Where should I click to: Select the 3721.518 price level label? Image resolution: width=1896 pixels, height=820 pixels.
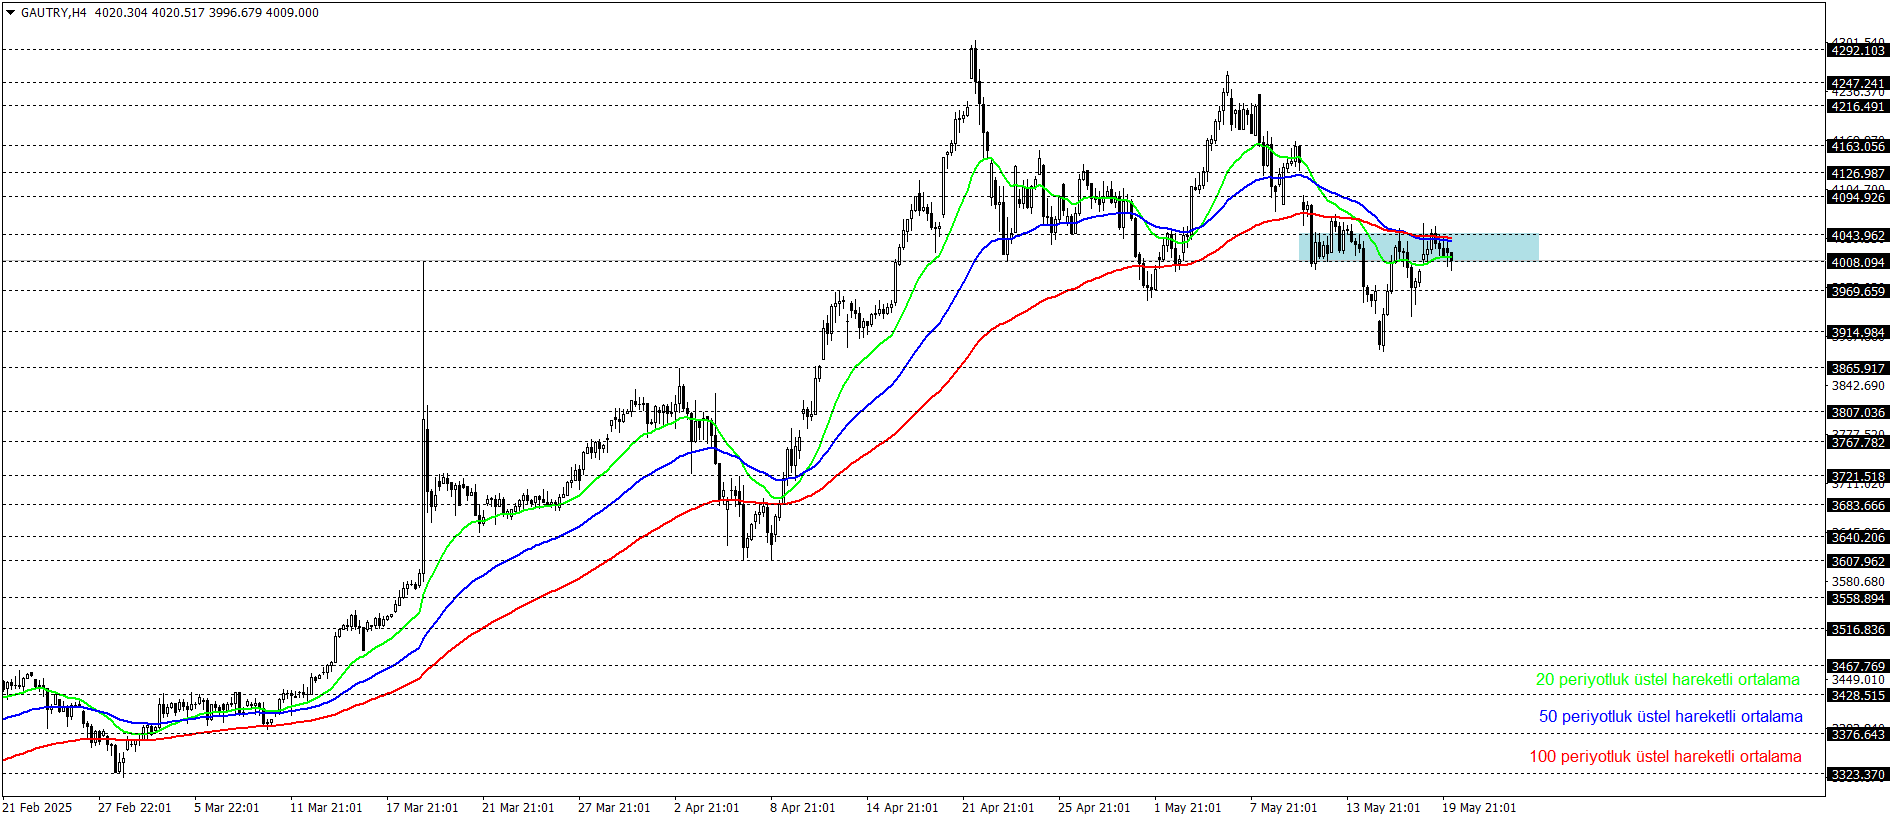(1858, 477)
